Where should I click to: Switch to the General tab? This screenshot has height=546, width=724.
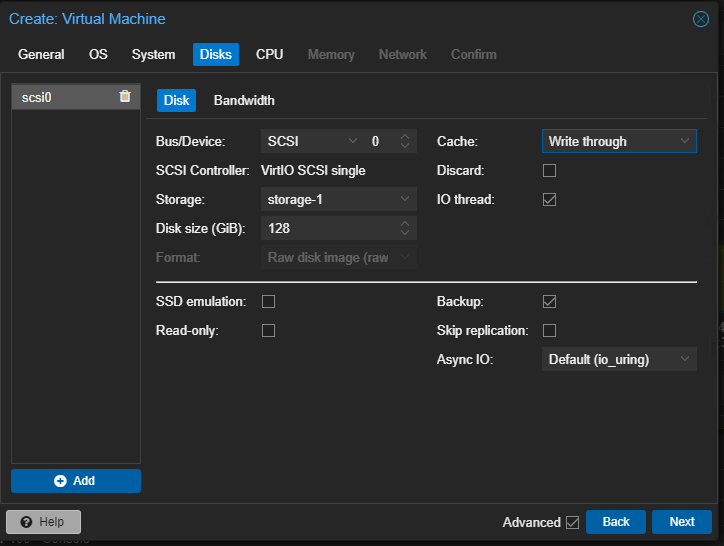[41, 55]
